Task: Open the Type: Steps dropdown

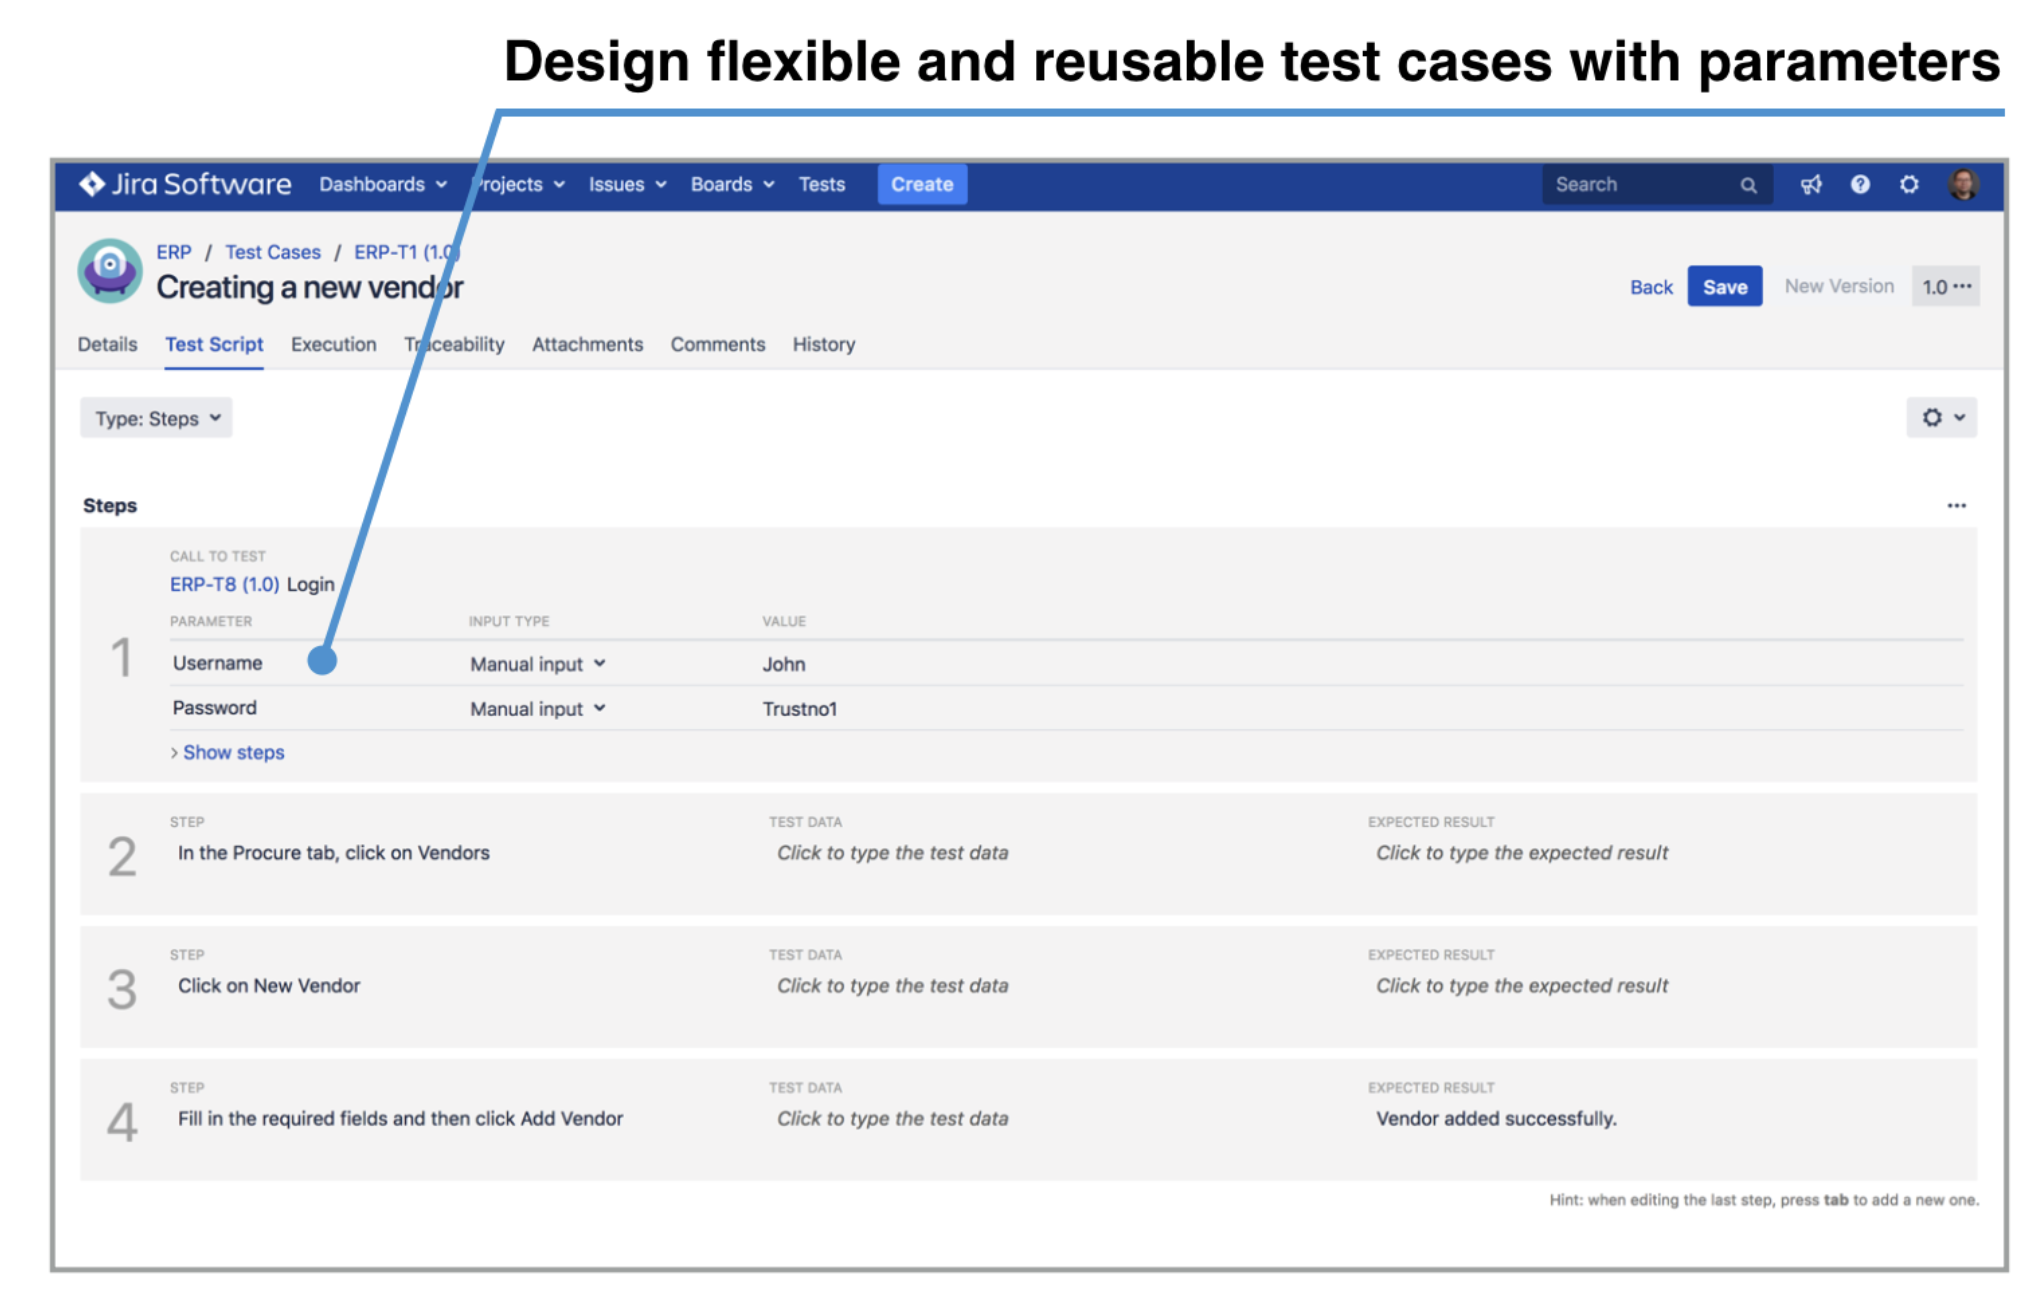Action: (157, 419)
